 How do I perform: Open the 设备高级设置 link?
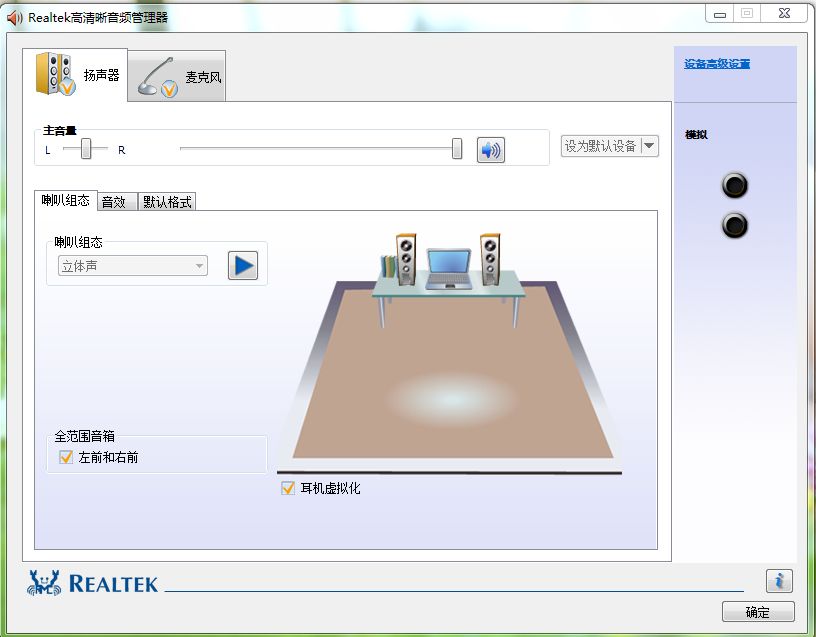[x=717, y=64]
